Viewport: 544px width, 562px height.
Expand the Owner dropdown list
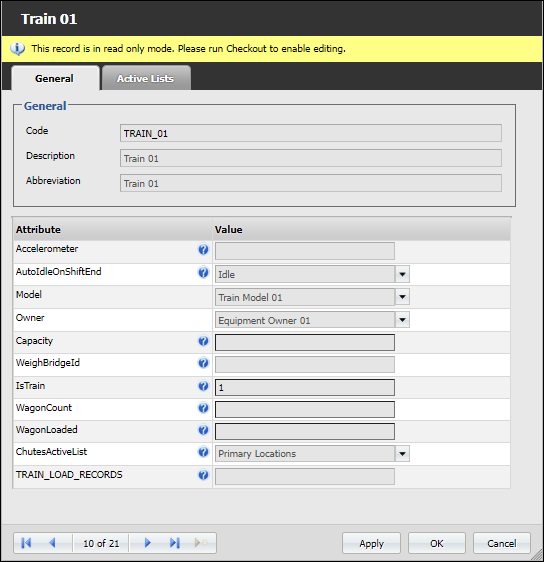[402, 320]
